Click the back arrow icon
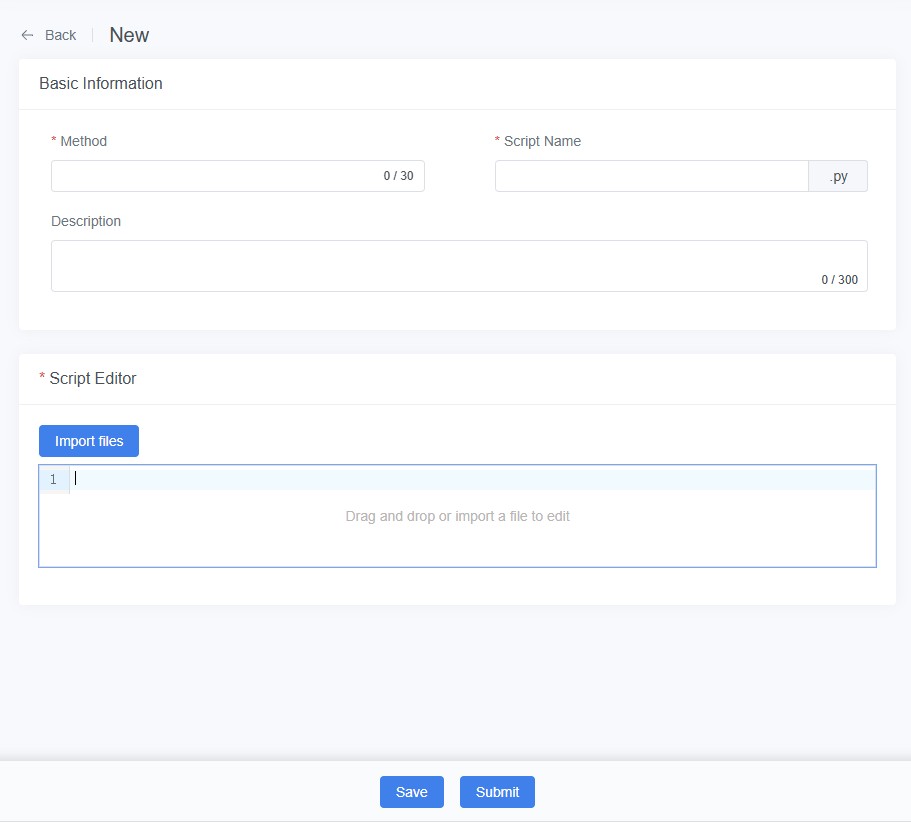This screenshot has height=823, width=911. click(x=27, y=34)
